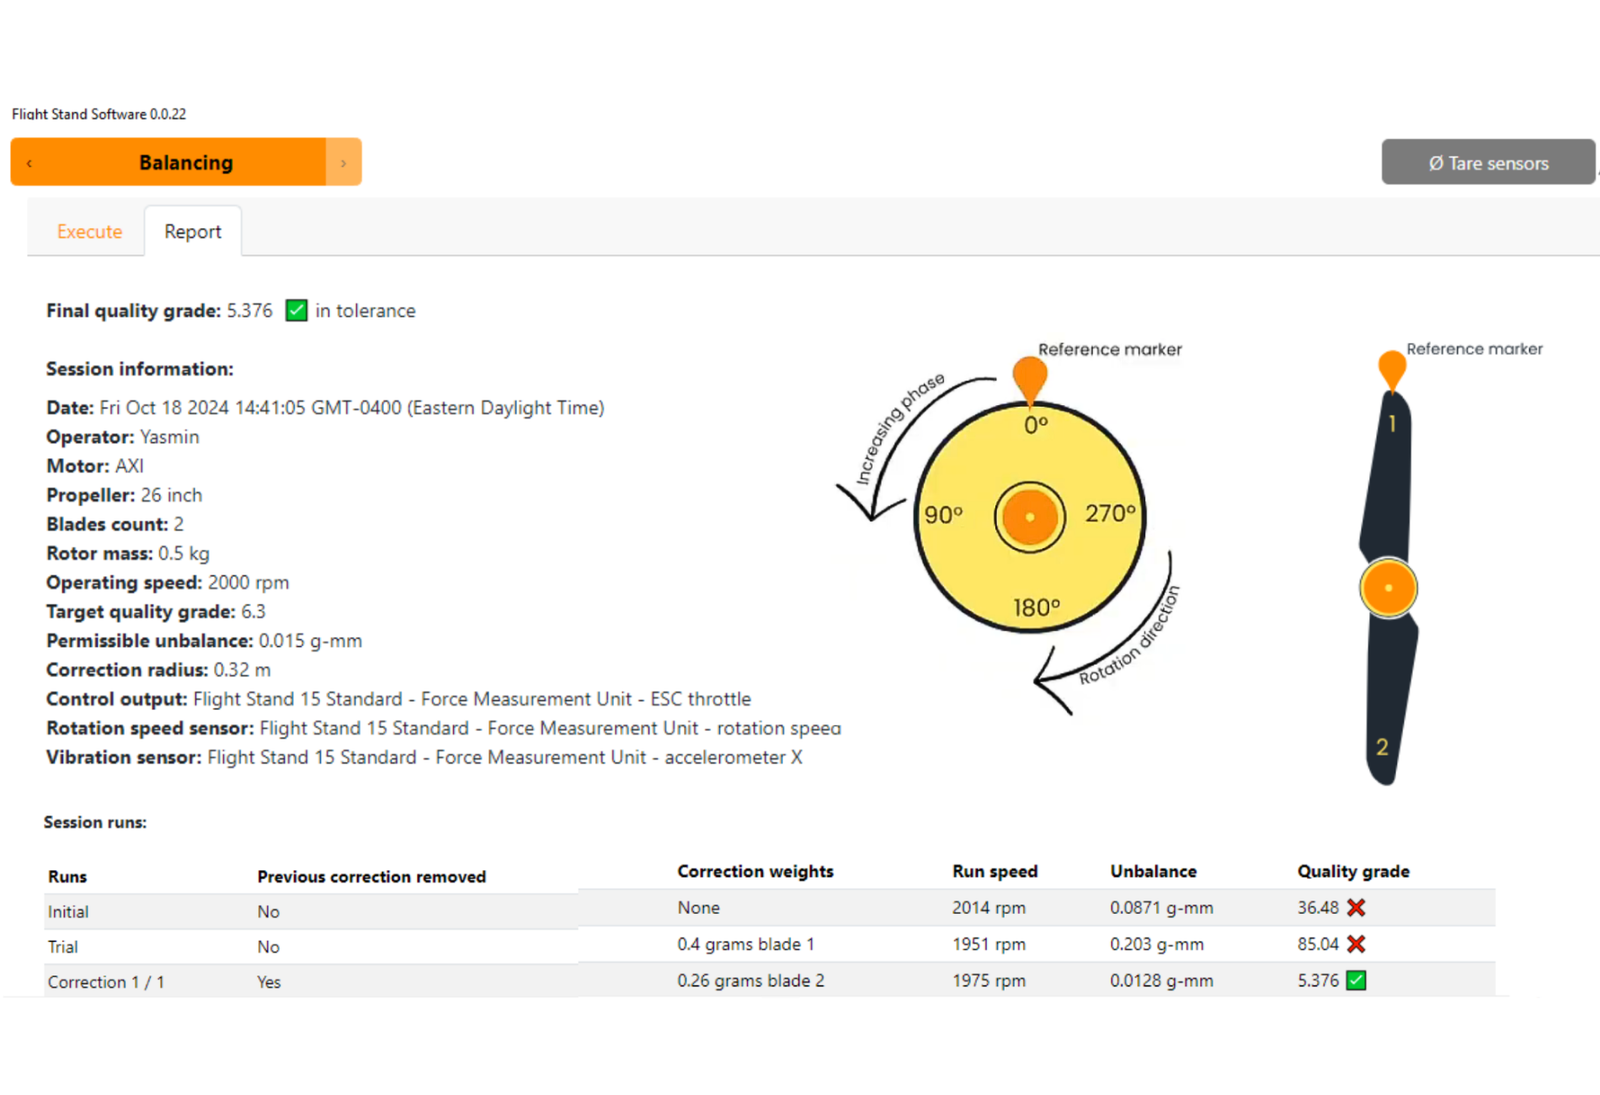
Task: Select the Report tab
Action: [193, 232]
